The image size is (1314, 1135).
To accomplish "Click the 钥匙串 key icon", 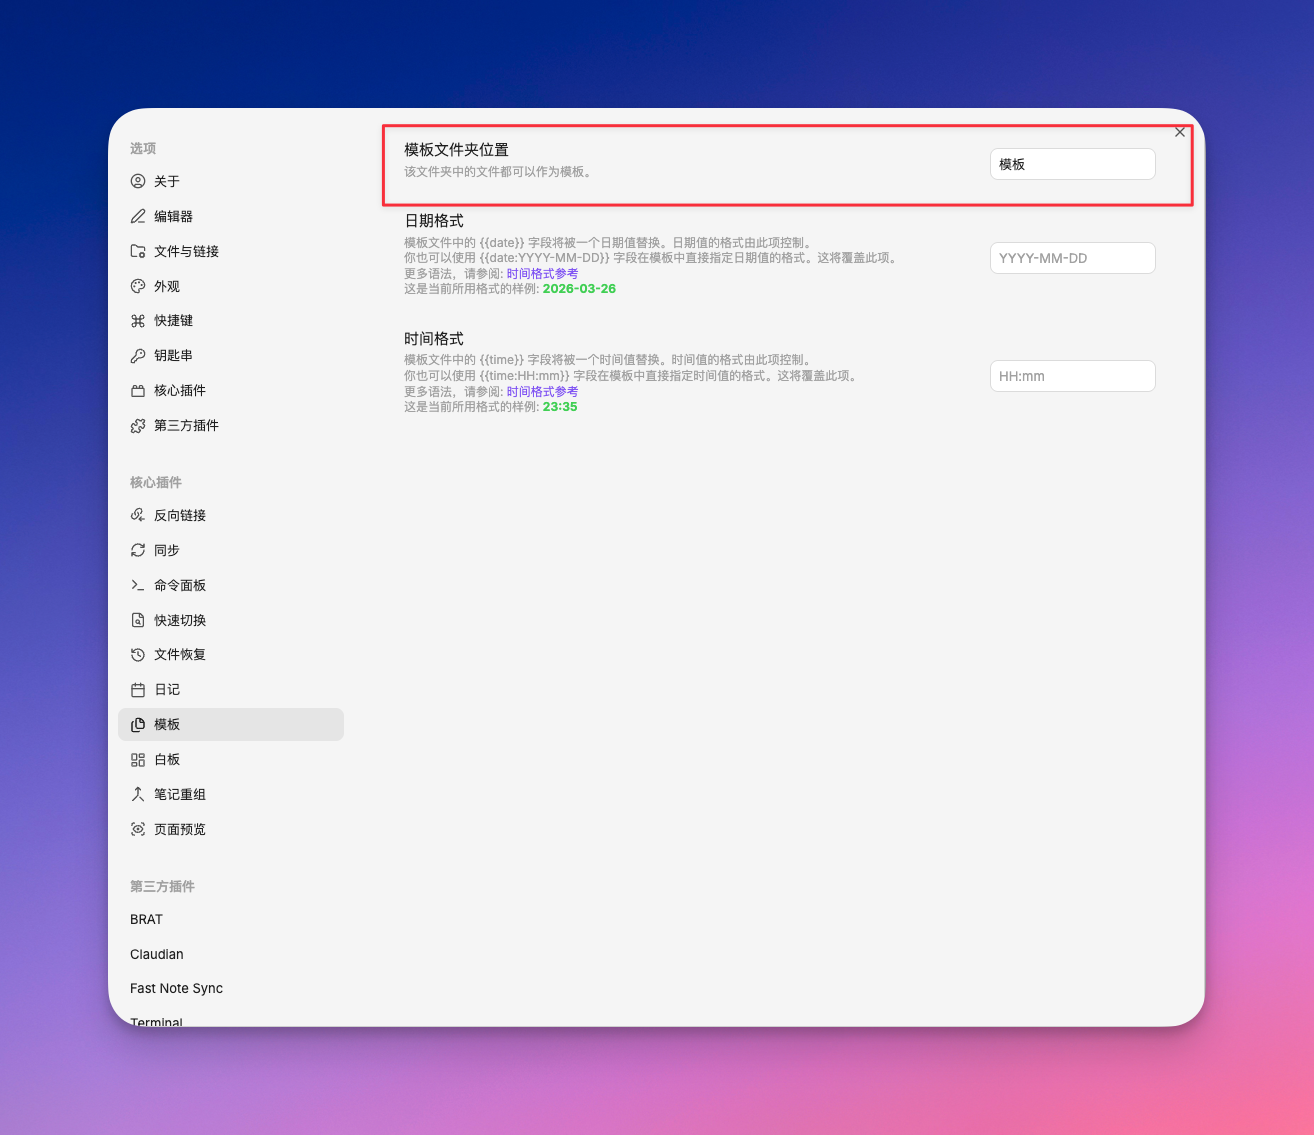I will 138,356.
